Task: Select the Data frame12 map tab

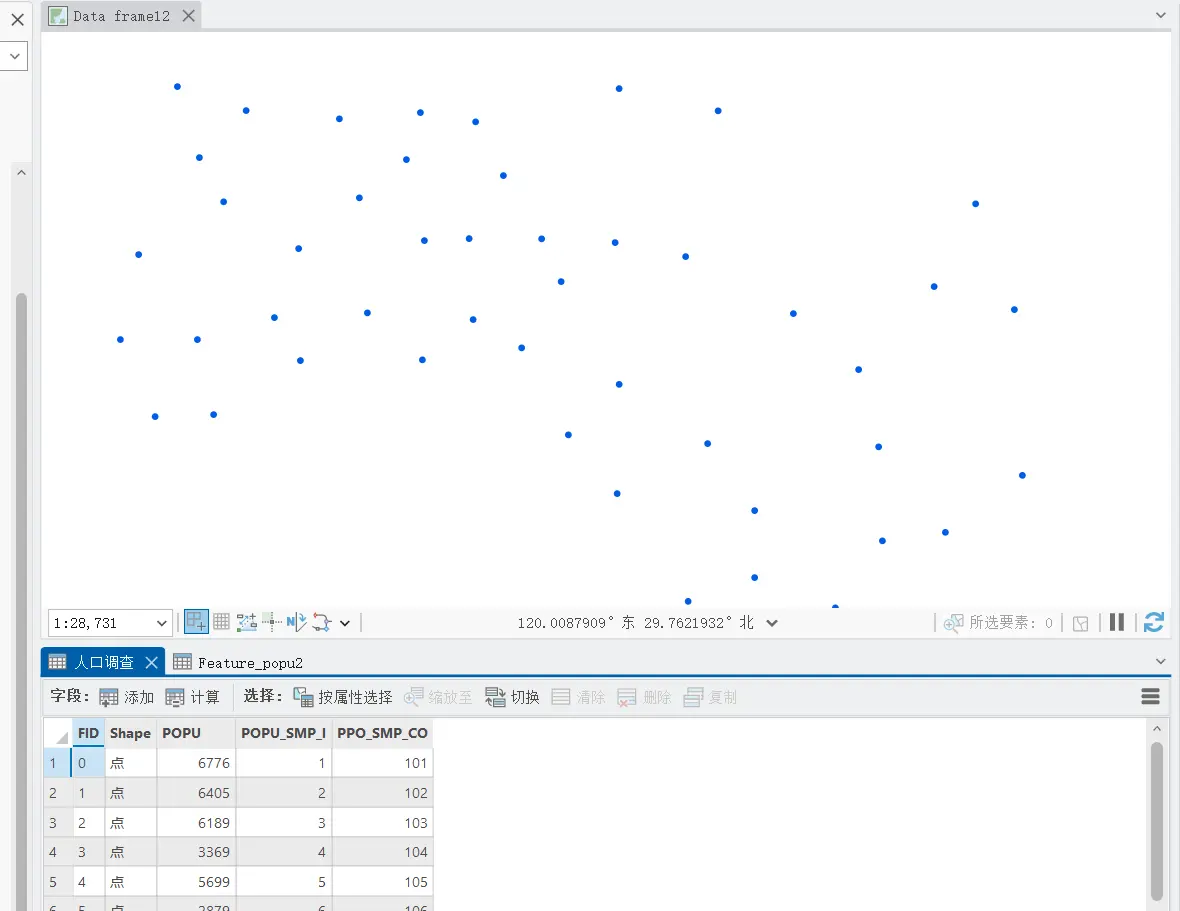Action: coord(122,16)
